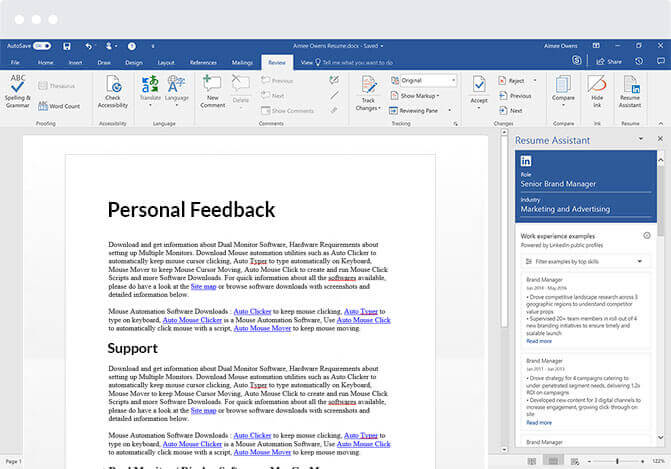Open the Translate tool
This screenshot has width=671, height=469.
(150, 90)
